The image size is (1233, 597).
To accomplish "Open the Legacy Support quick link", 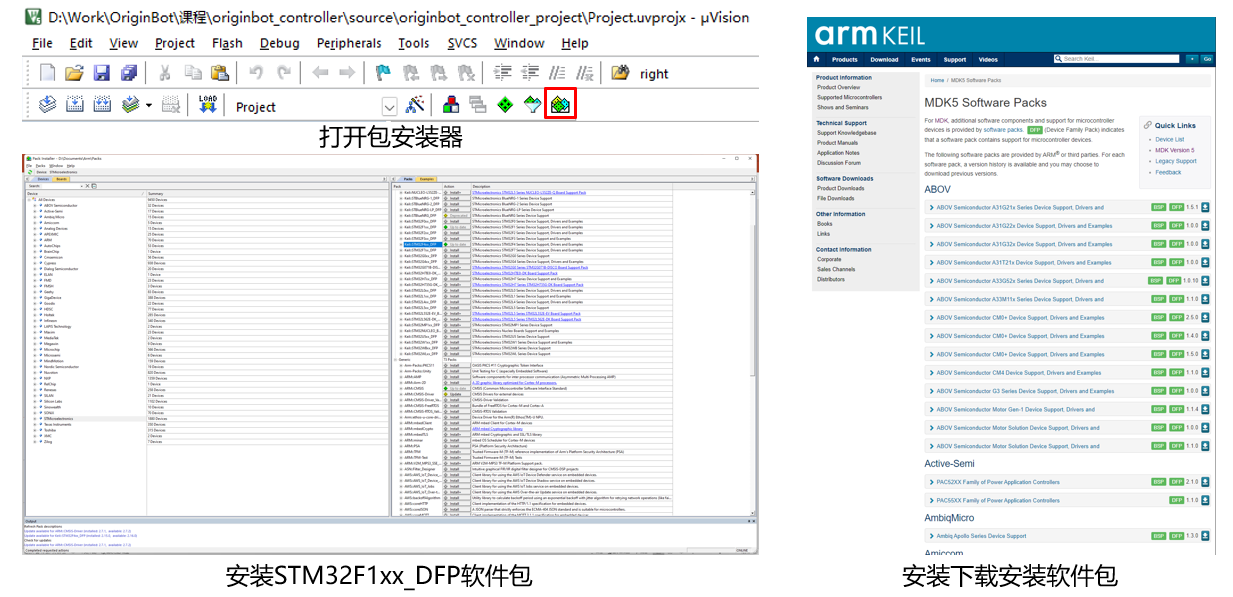I will pos(1175,161).
